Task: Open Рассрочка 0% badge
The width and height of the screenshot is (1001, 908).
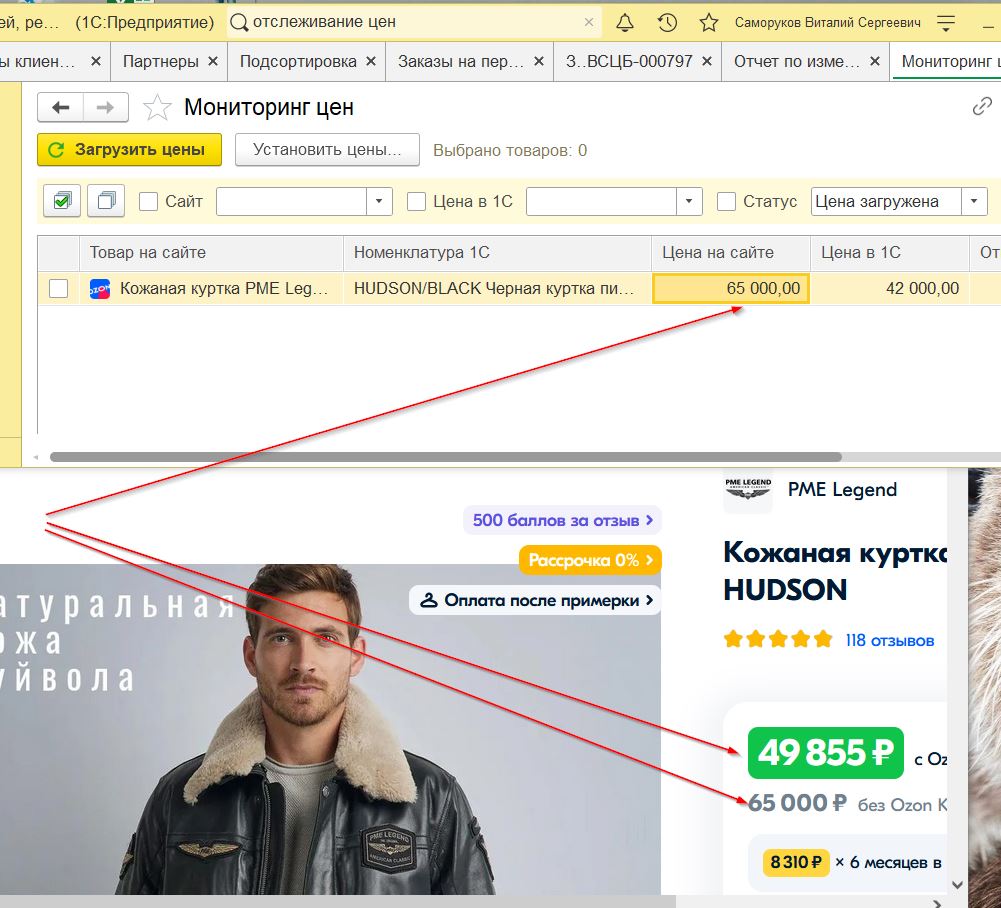Action: click(591, 561)
